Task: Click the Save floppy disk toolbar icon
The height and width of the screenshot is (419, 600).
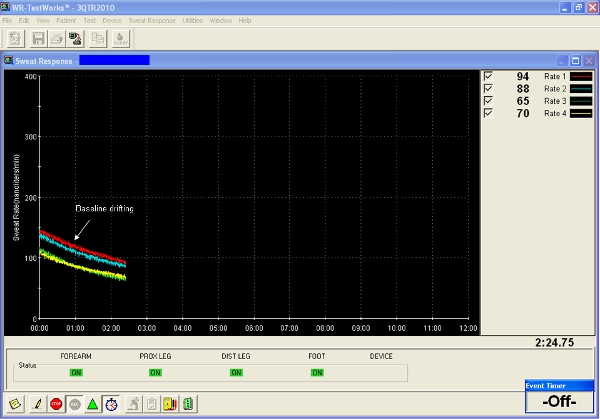Action: click(x=38, y=39)
